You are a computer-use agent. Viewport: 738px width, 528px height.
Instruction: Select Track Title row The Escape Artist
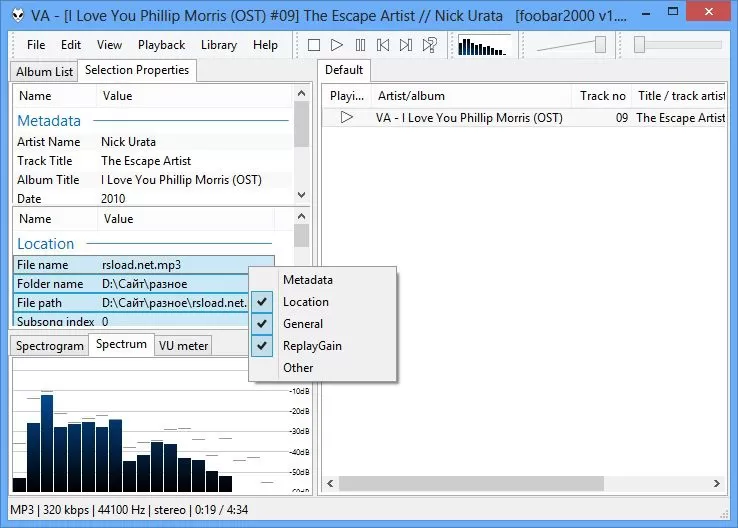coord(152,161)
